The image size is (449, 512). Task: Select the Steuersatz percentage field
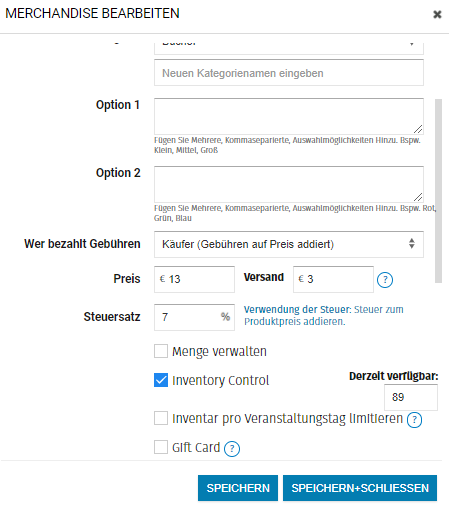click(x=194, y=317)
